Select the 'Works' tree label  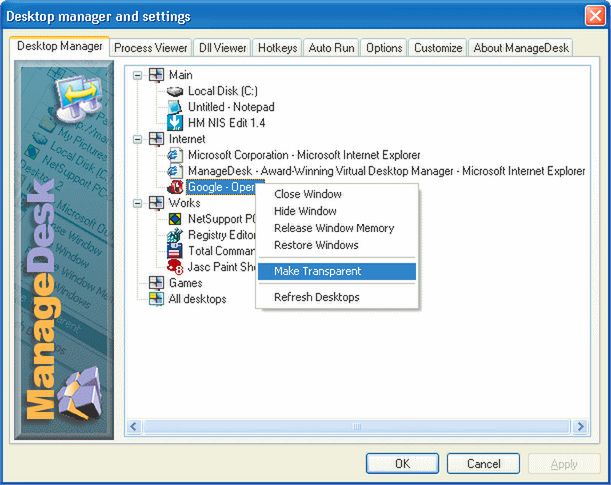click(184, 203)
